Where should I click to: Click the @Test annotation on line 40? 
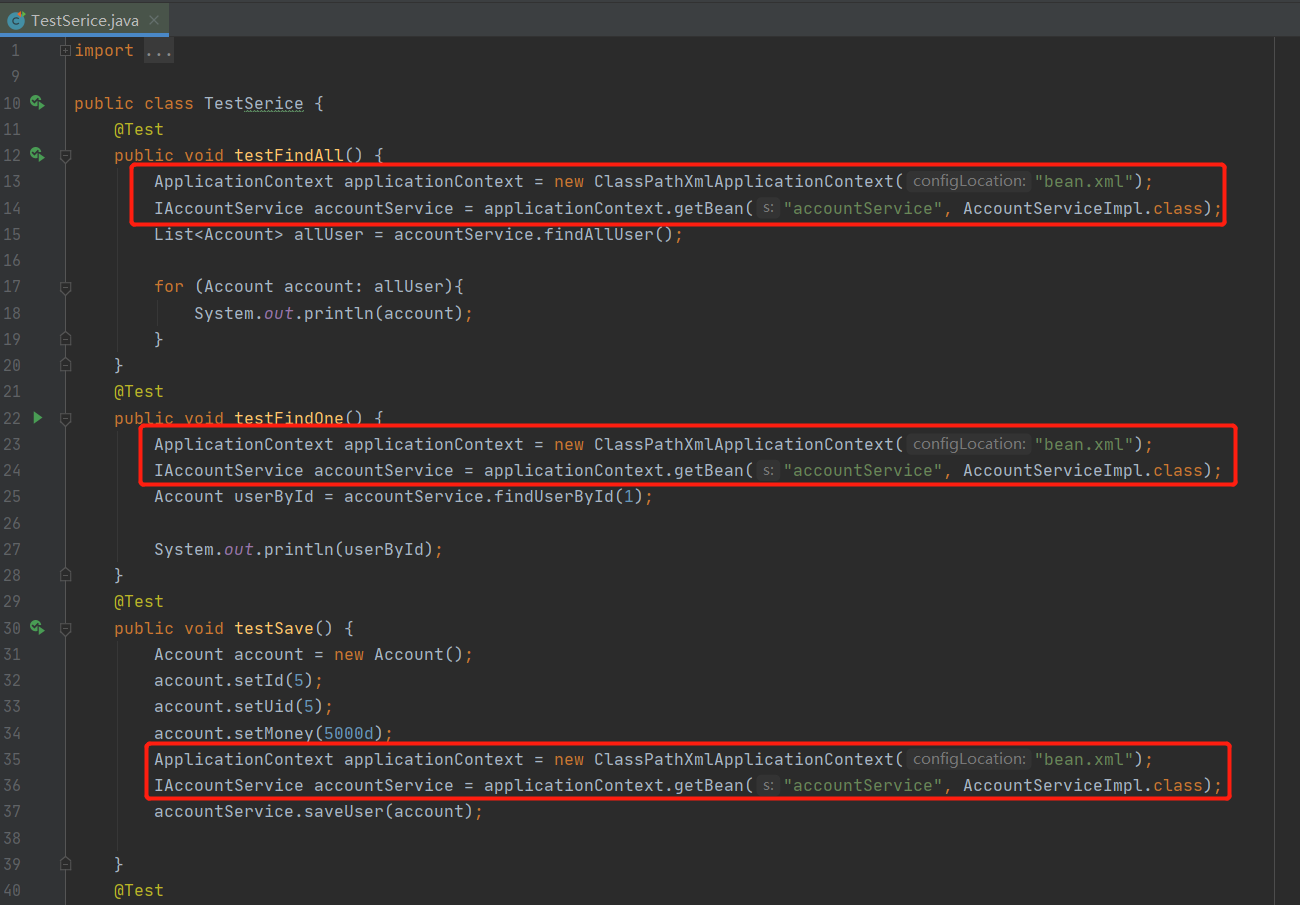(x=138, y=890)
